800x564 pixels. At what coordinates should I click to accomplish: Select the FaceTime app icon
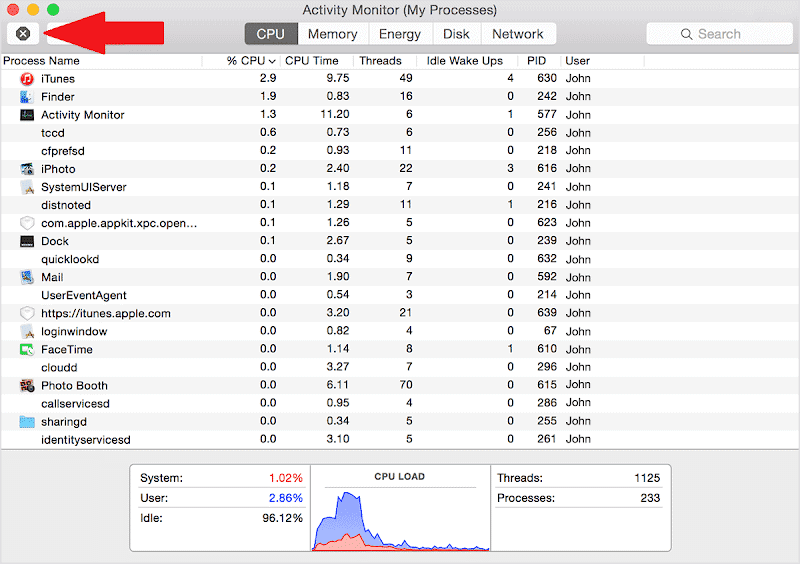point(27,350)
